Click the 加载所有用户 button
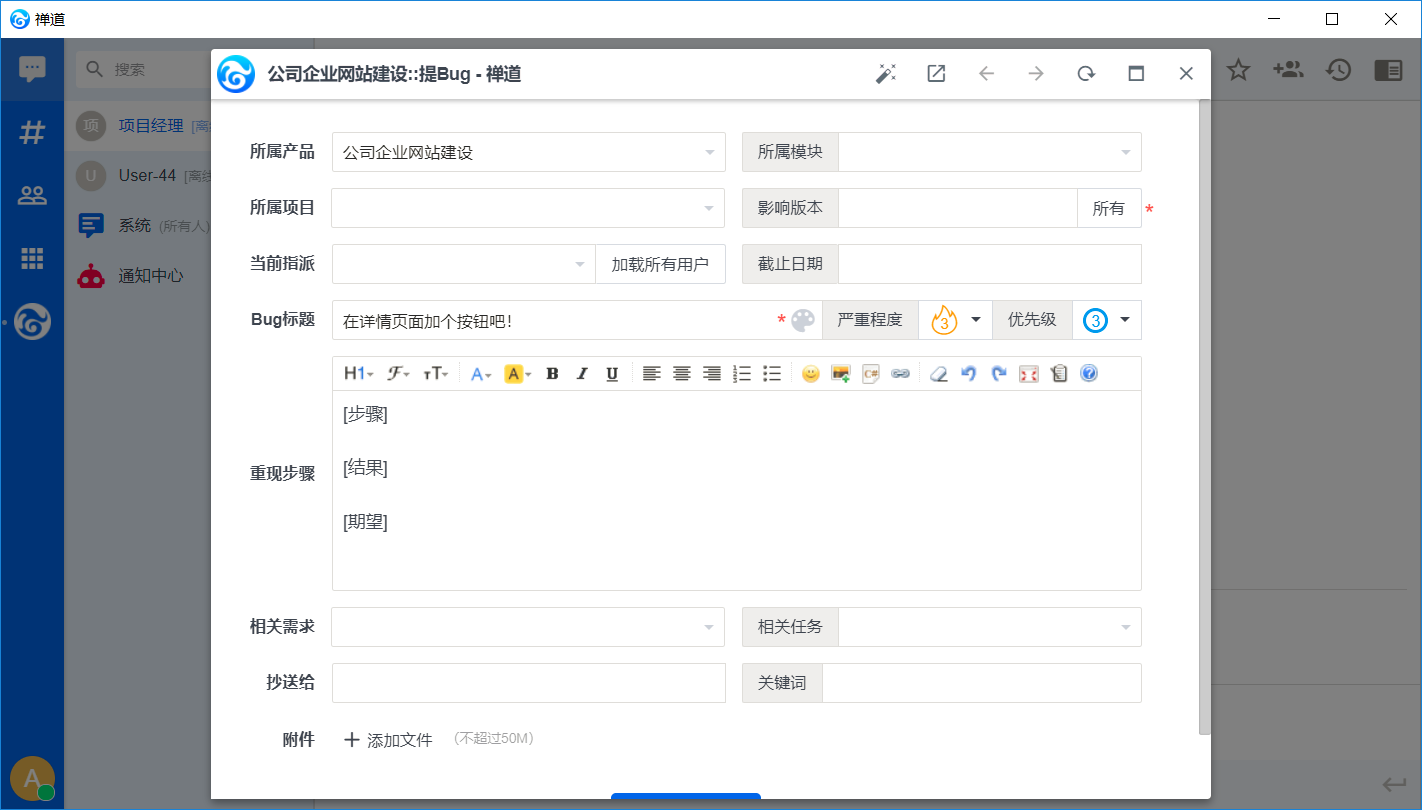 click(x=660, y=264)
